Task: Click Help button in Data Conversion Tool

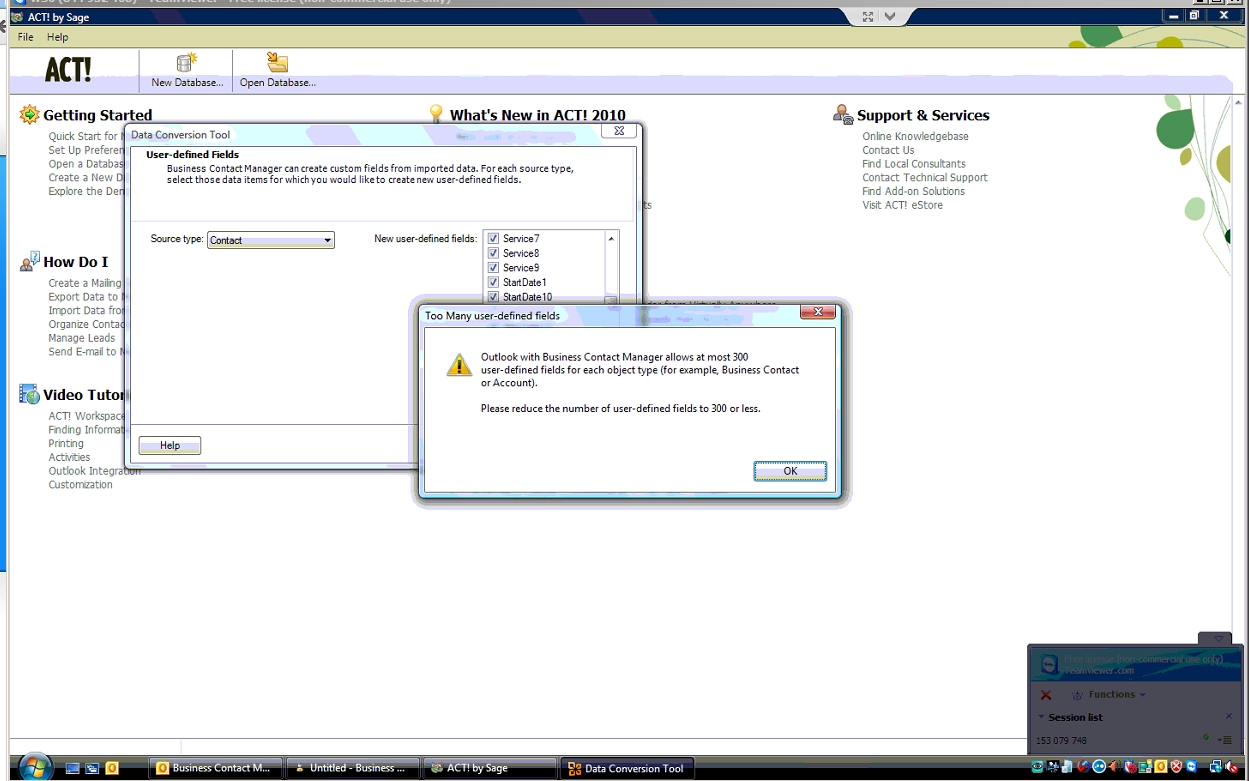Action: coord(170,445)
